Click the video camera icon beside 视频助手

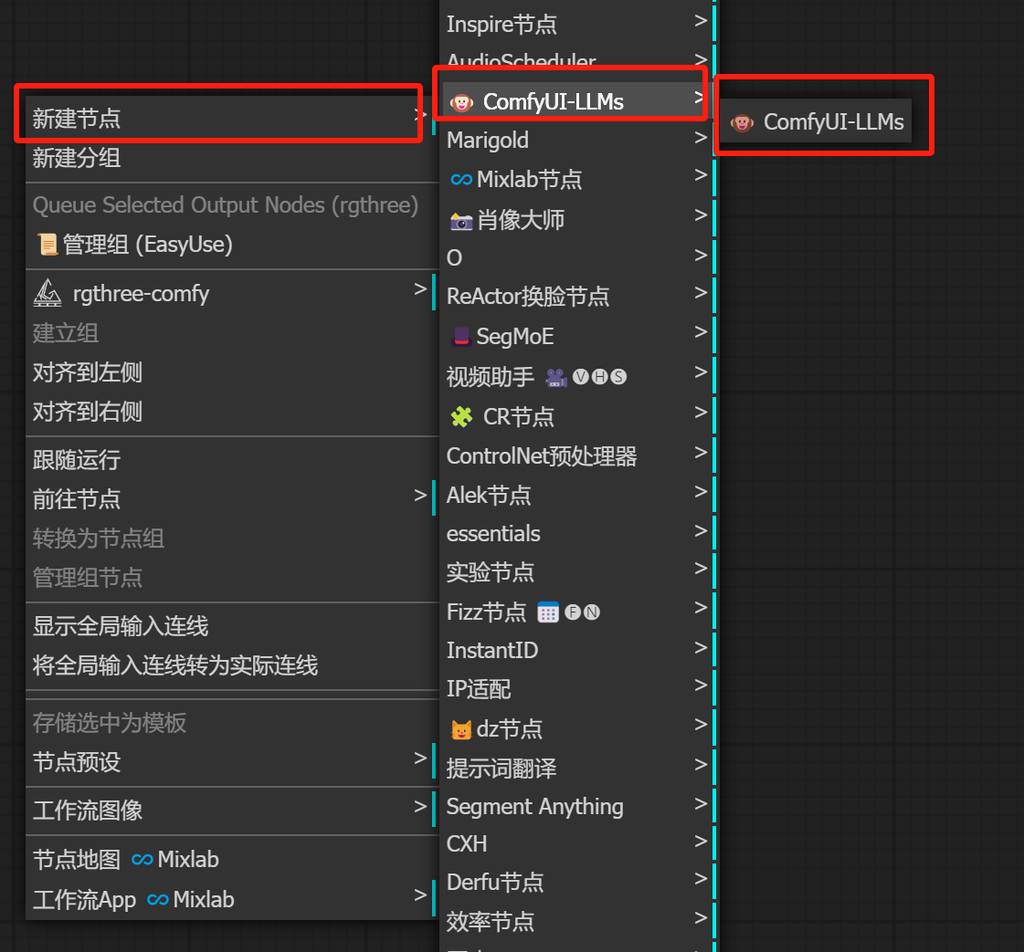(x=556, y=377)
